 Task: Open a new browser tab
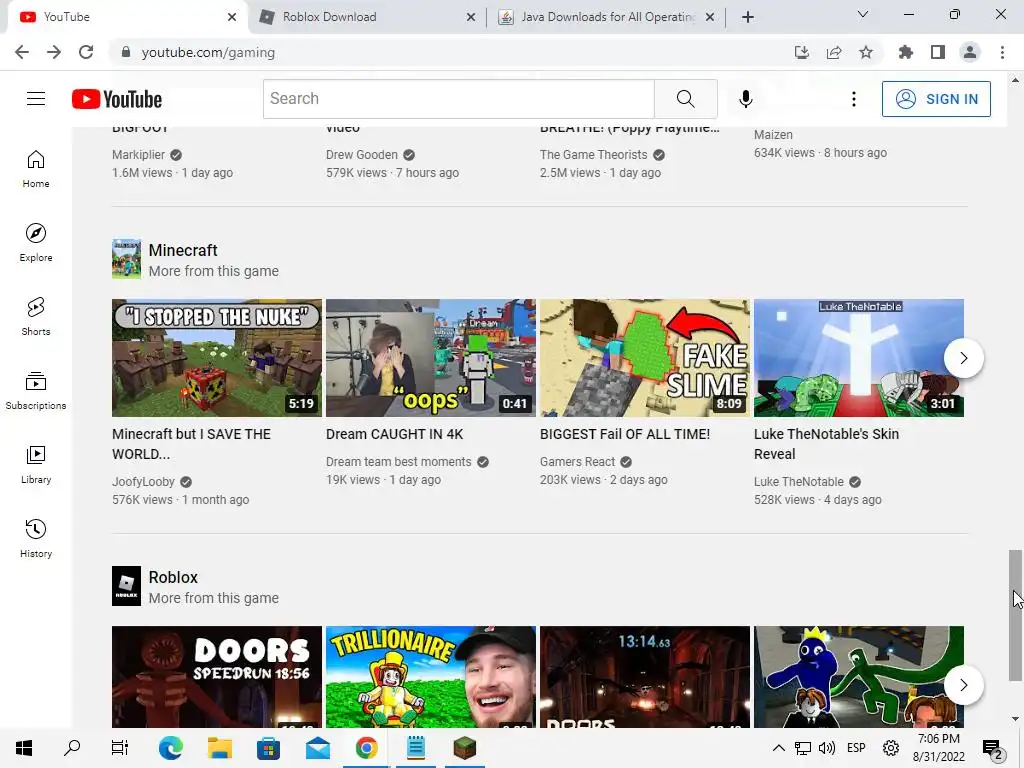coord(748,17)
